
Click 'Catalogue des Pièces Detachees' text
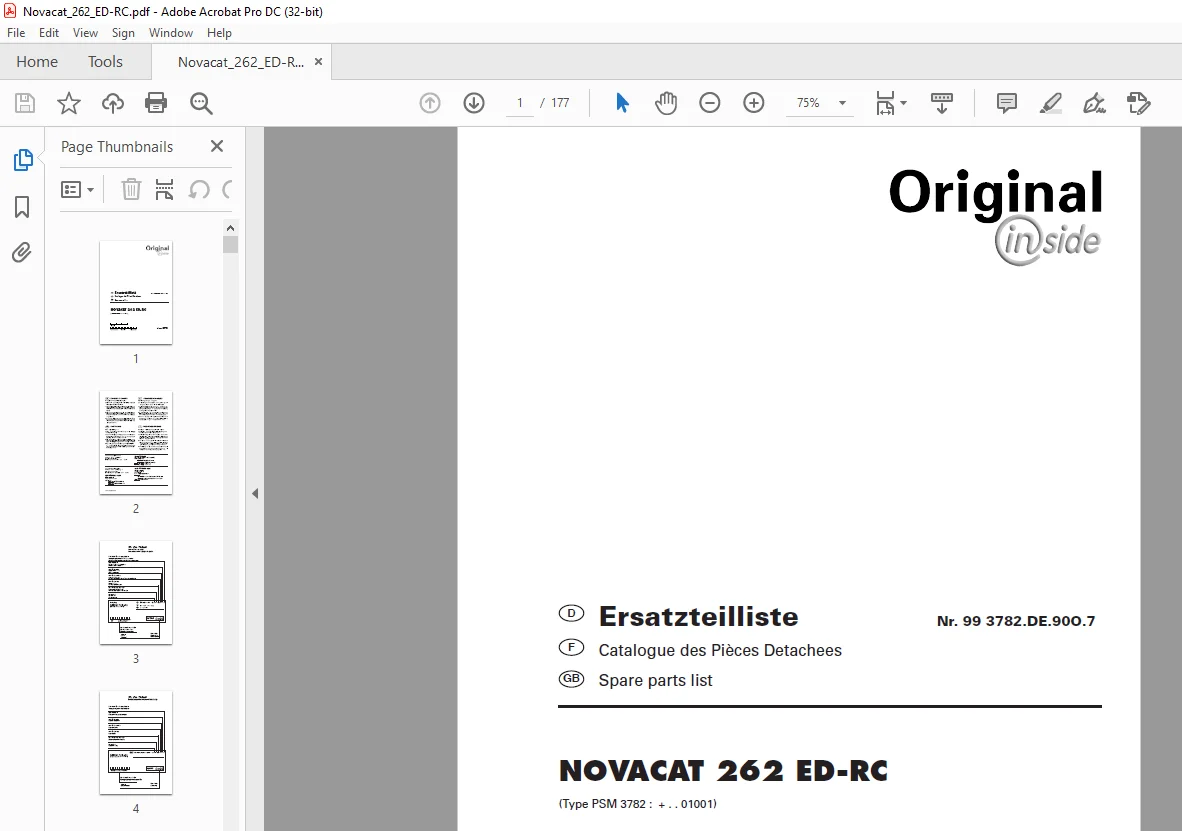[x=720, y=650]
